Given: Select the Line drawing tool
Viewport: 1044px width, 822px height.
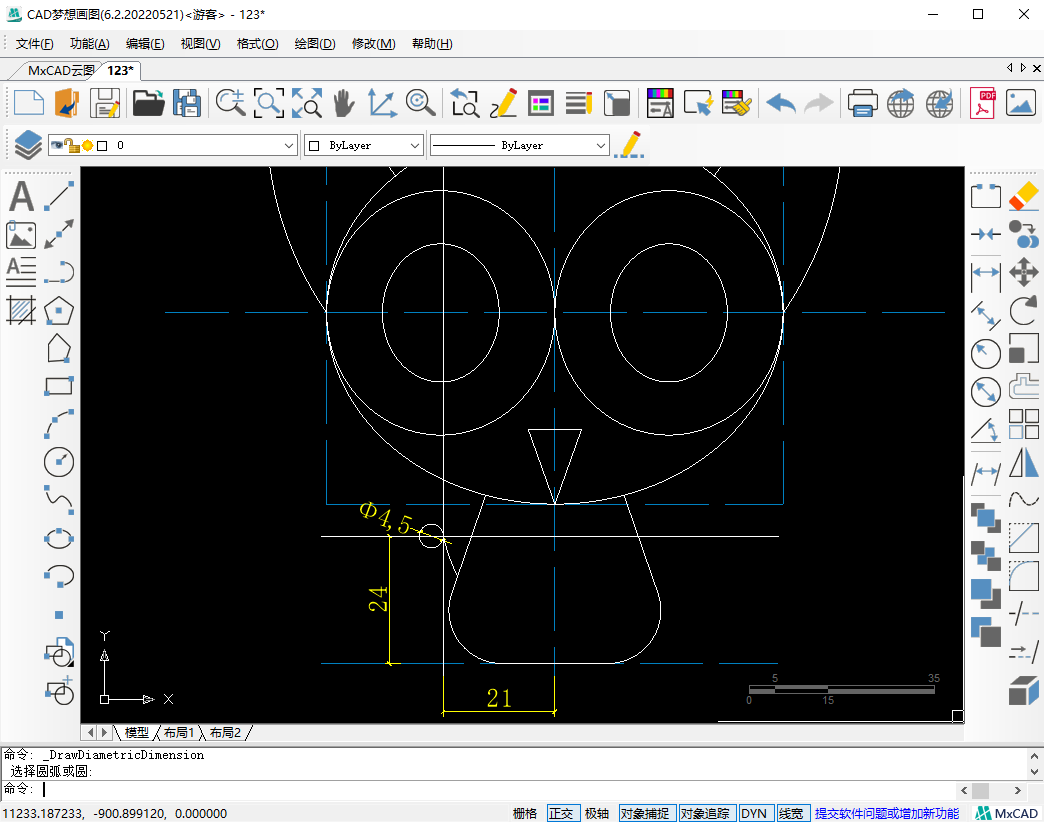Looking at the screenshot, I should pos(59,196).
